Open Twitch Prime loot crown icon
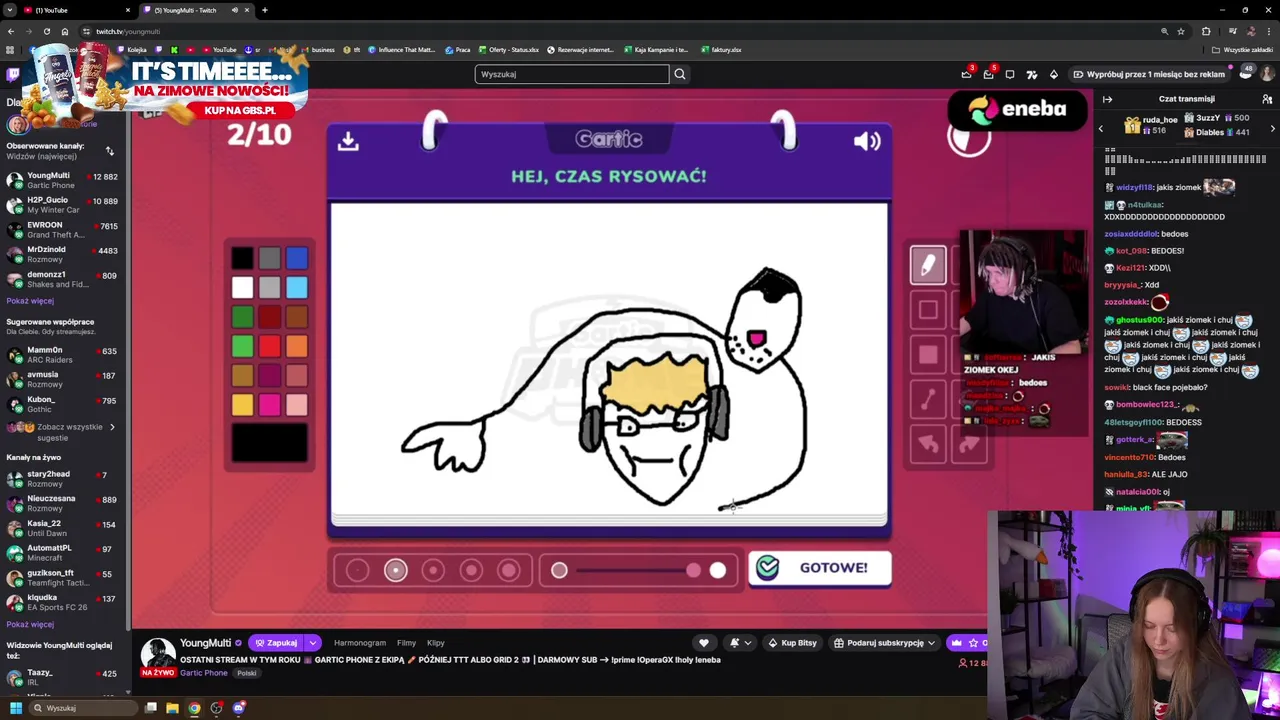This screenshot has height=720, width=1280. tap(966, 74)
